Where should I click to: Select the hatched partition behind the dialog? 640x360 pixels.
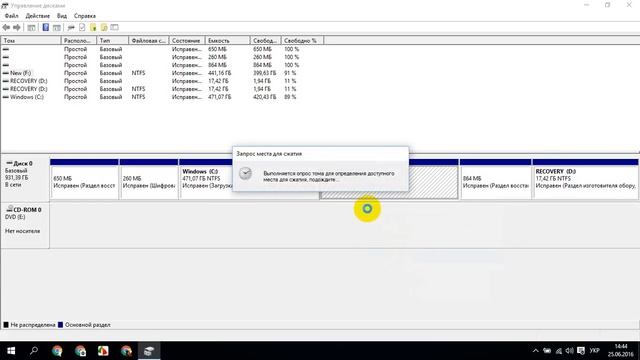tap(433, 179)
